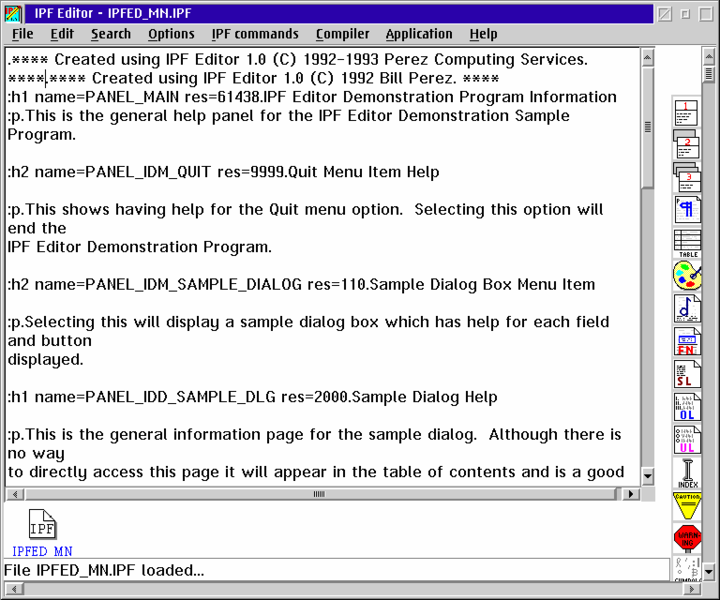
Task: Insert a note tag with music icon
Action: (687, 308)
